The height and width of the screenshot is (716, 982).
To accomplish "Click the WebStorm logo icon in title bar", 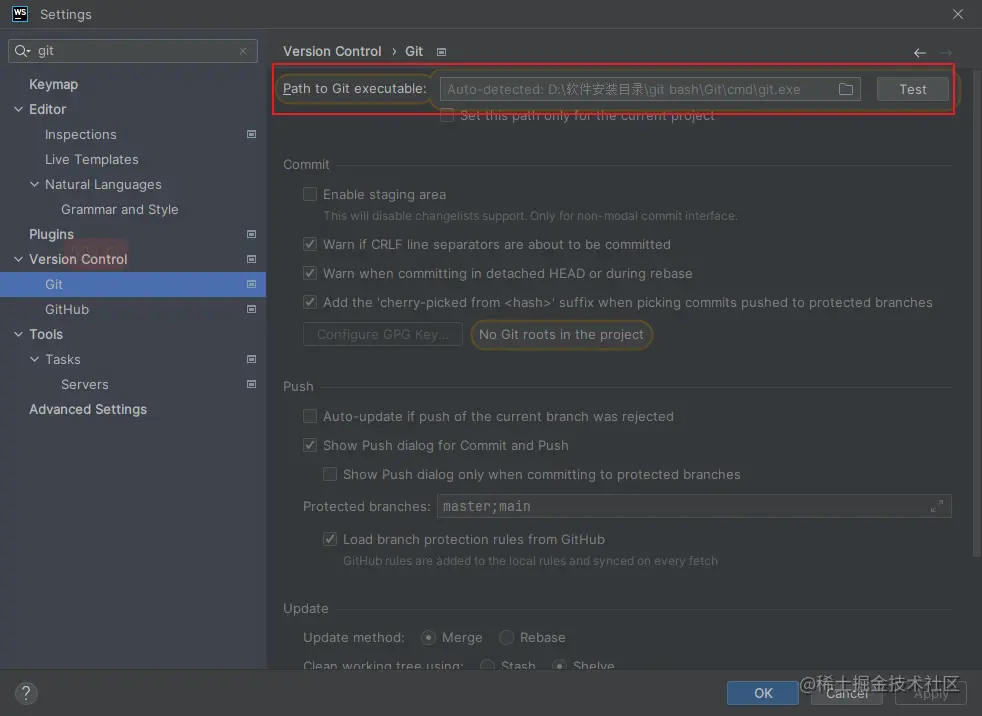I will click(20, 14).
